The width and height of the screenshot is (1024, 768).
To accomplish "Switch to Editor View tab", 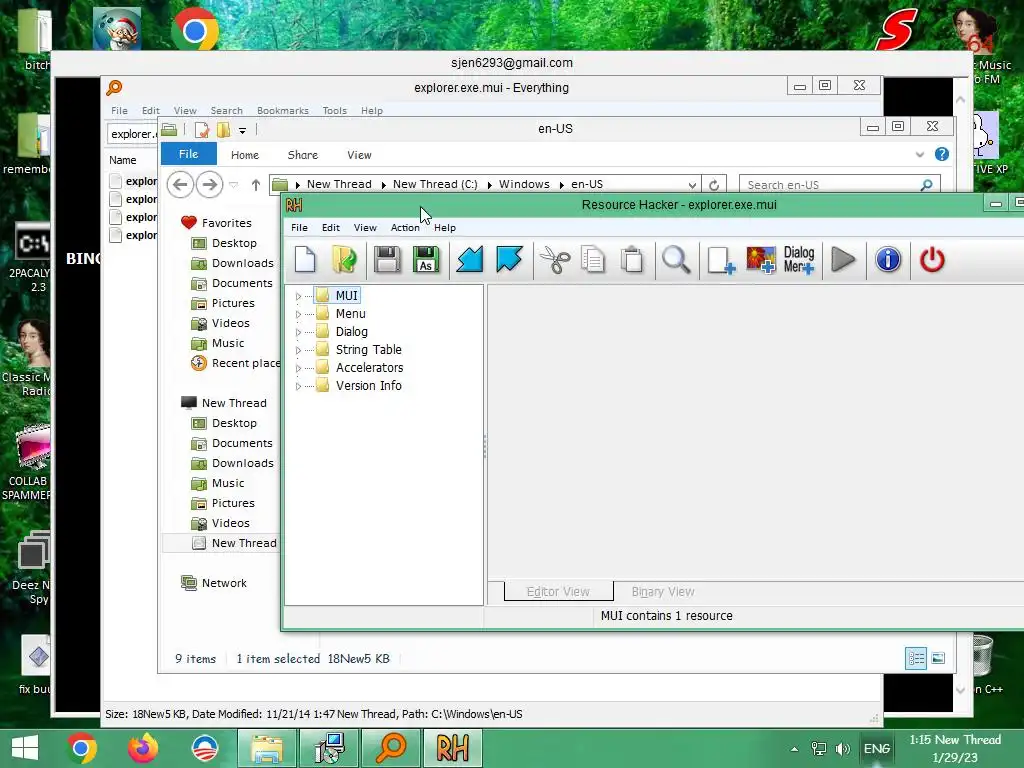I will coord(558,592).
